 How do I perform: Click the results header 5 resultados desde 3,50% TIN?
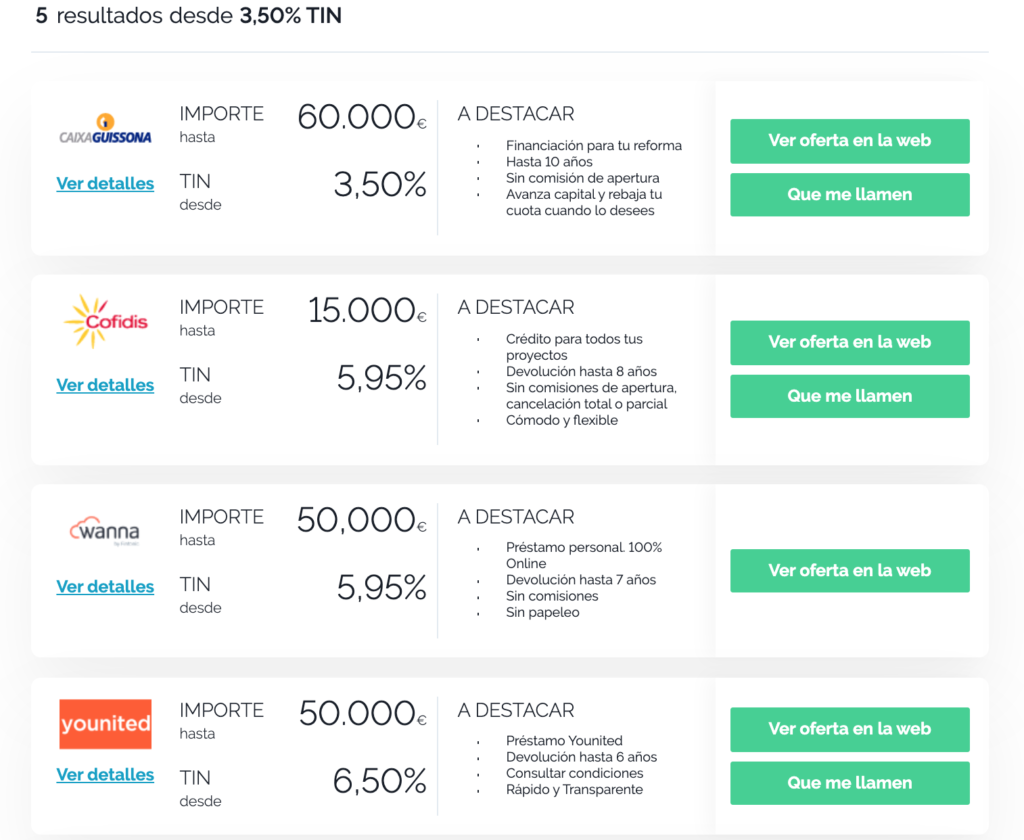(189, 15)
